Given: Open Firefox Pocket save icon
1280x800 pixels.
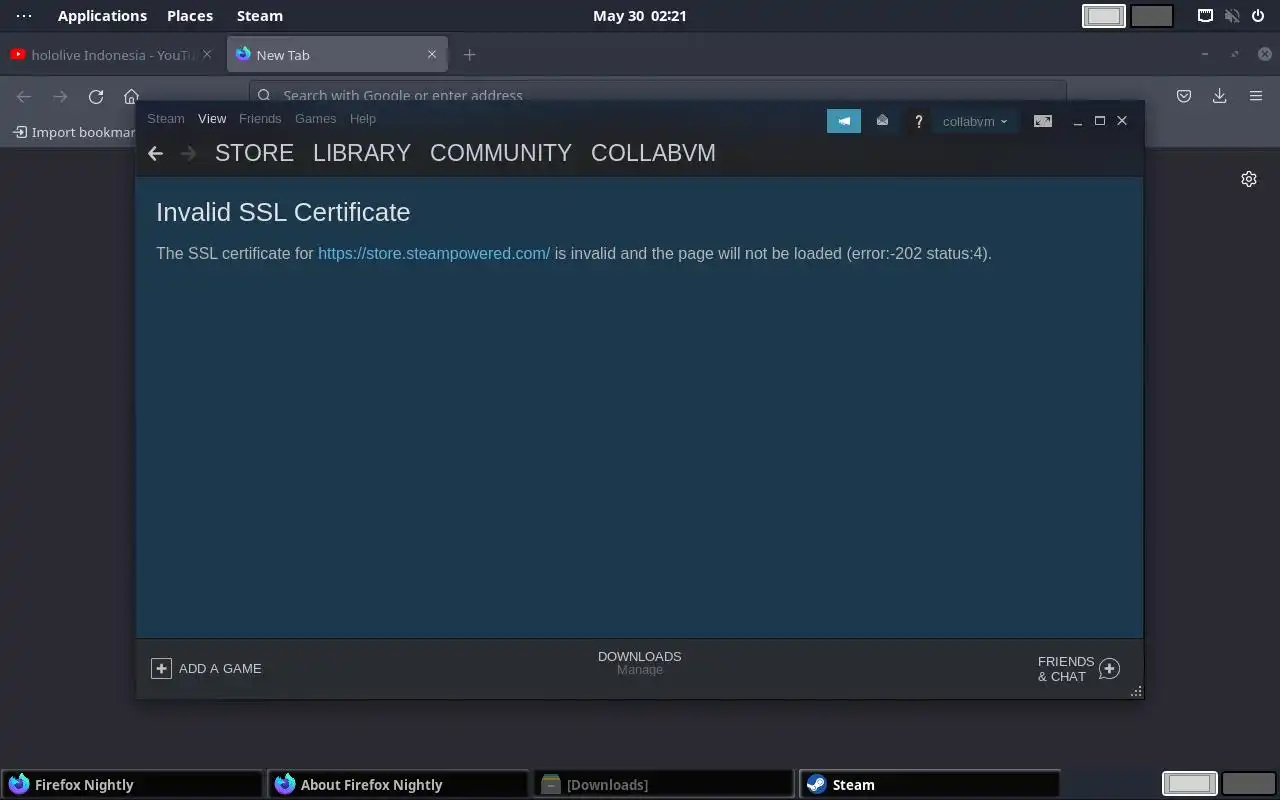Looking at the screenshot, I should pyautogui.click(x=1184, y=96).
